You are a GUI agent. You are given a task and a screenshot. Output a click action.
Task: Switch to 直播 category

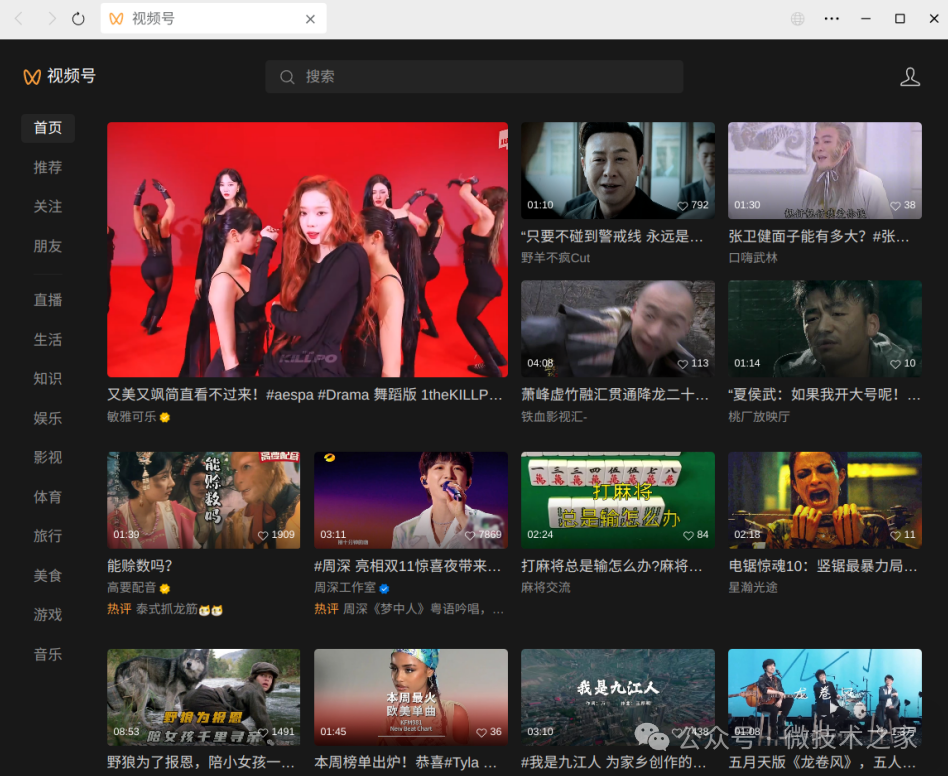point(48,300)
